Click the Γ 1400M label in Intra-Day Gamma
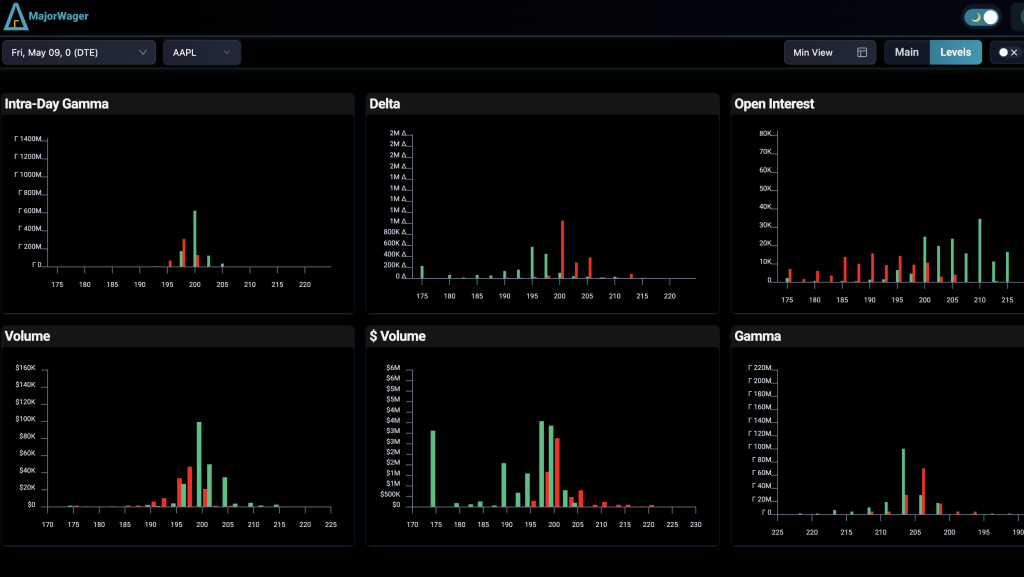This screenshot has width=1024, height=577. 27,139
